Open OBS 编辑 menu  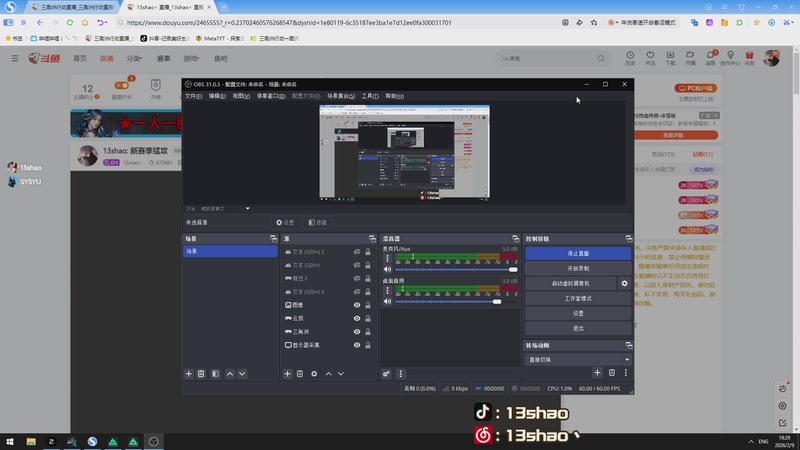[217, 96]
